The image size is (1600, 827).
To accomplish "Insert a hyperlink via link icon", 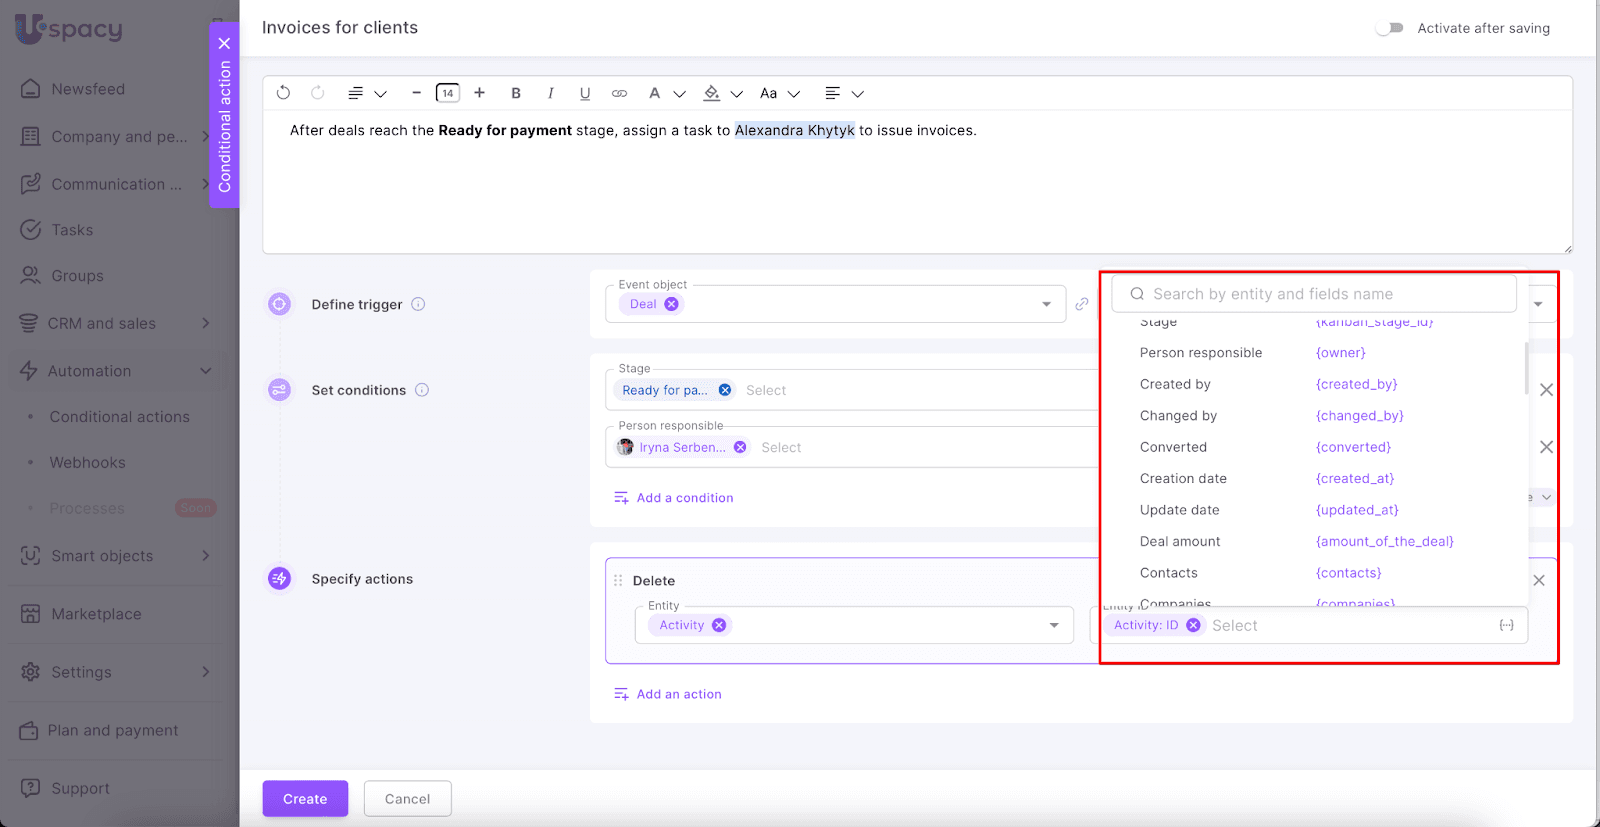I will click(619, 93).
